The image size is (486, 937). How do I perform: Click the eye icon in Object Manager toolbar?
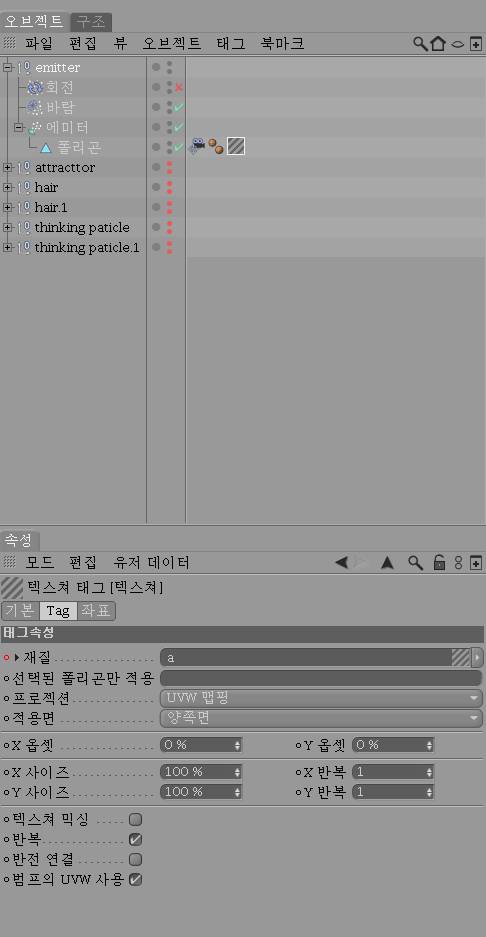click(x=457, y=44)
